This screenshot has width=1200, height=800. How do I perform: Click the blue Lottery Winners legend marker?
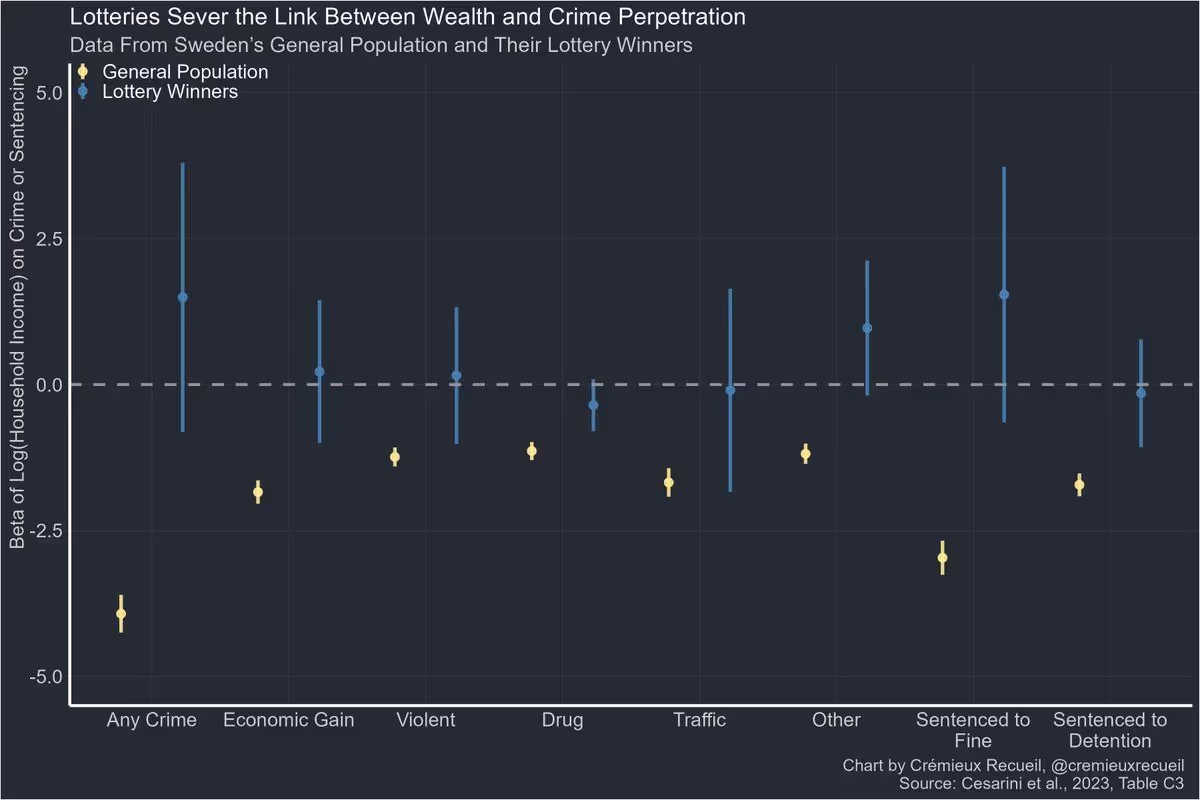pos(83,92)
